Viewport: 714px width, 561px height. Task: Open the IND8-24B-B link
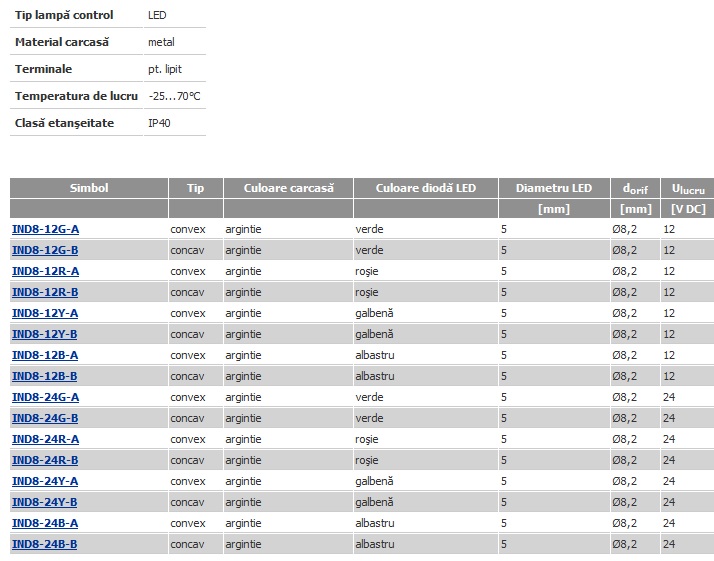(45, 544)
